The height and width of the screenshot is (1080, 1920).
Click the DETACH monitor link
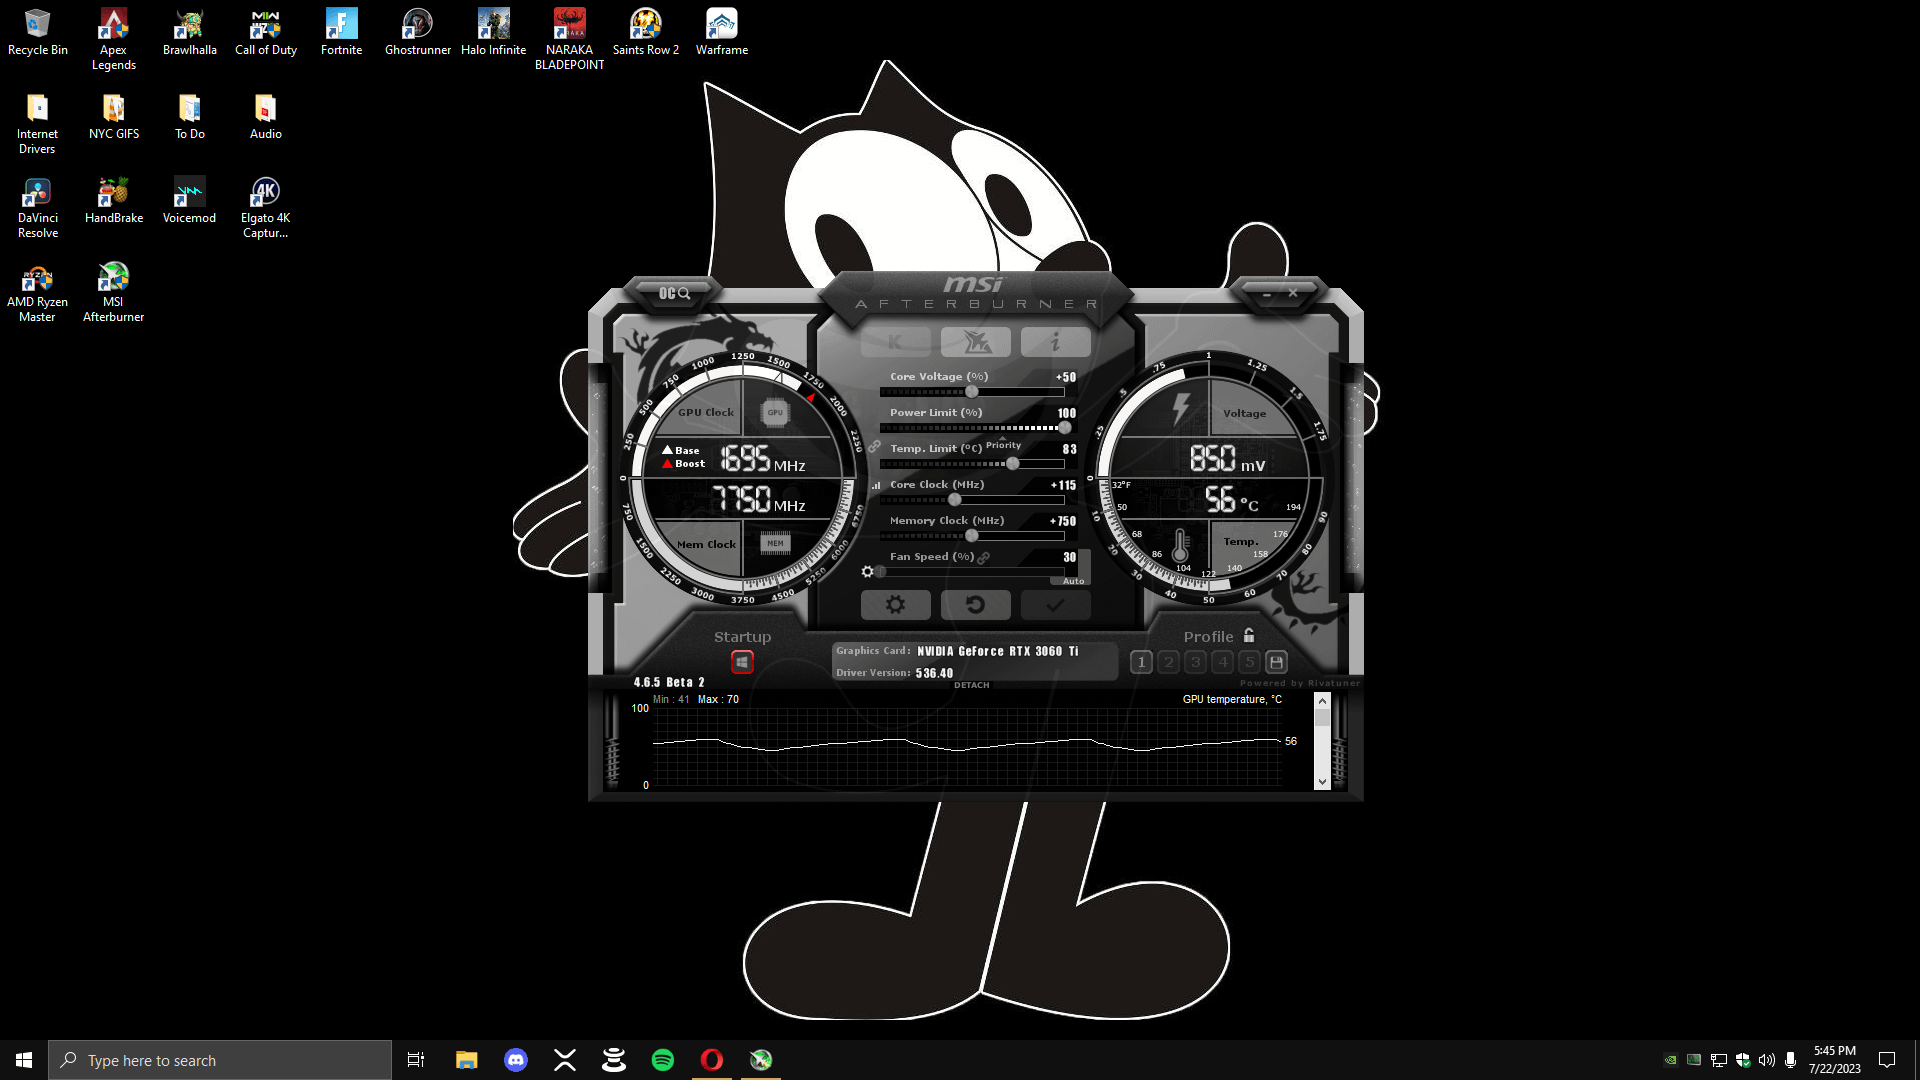[x=971, y=685]
